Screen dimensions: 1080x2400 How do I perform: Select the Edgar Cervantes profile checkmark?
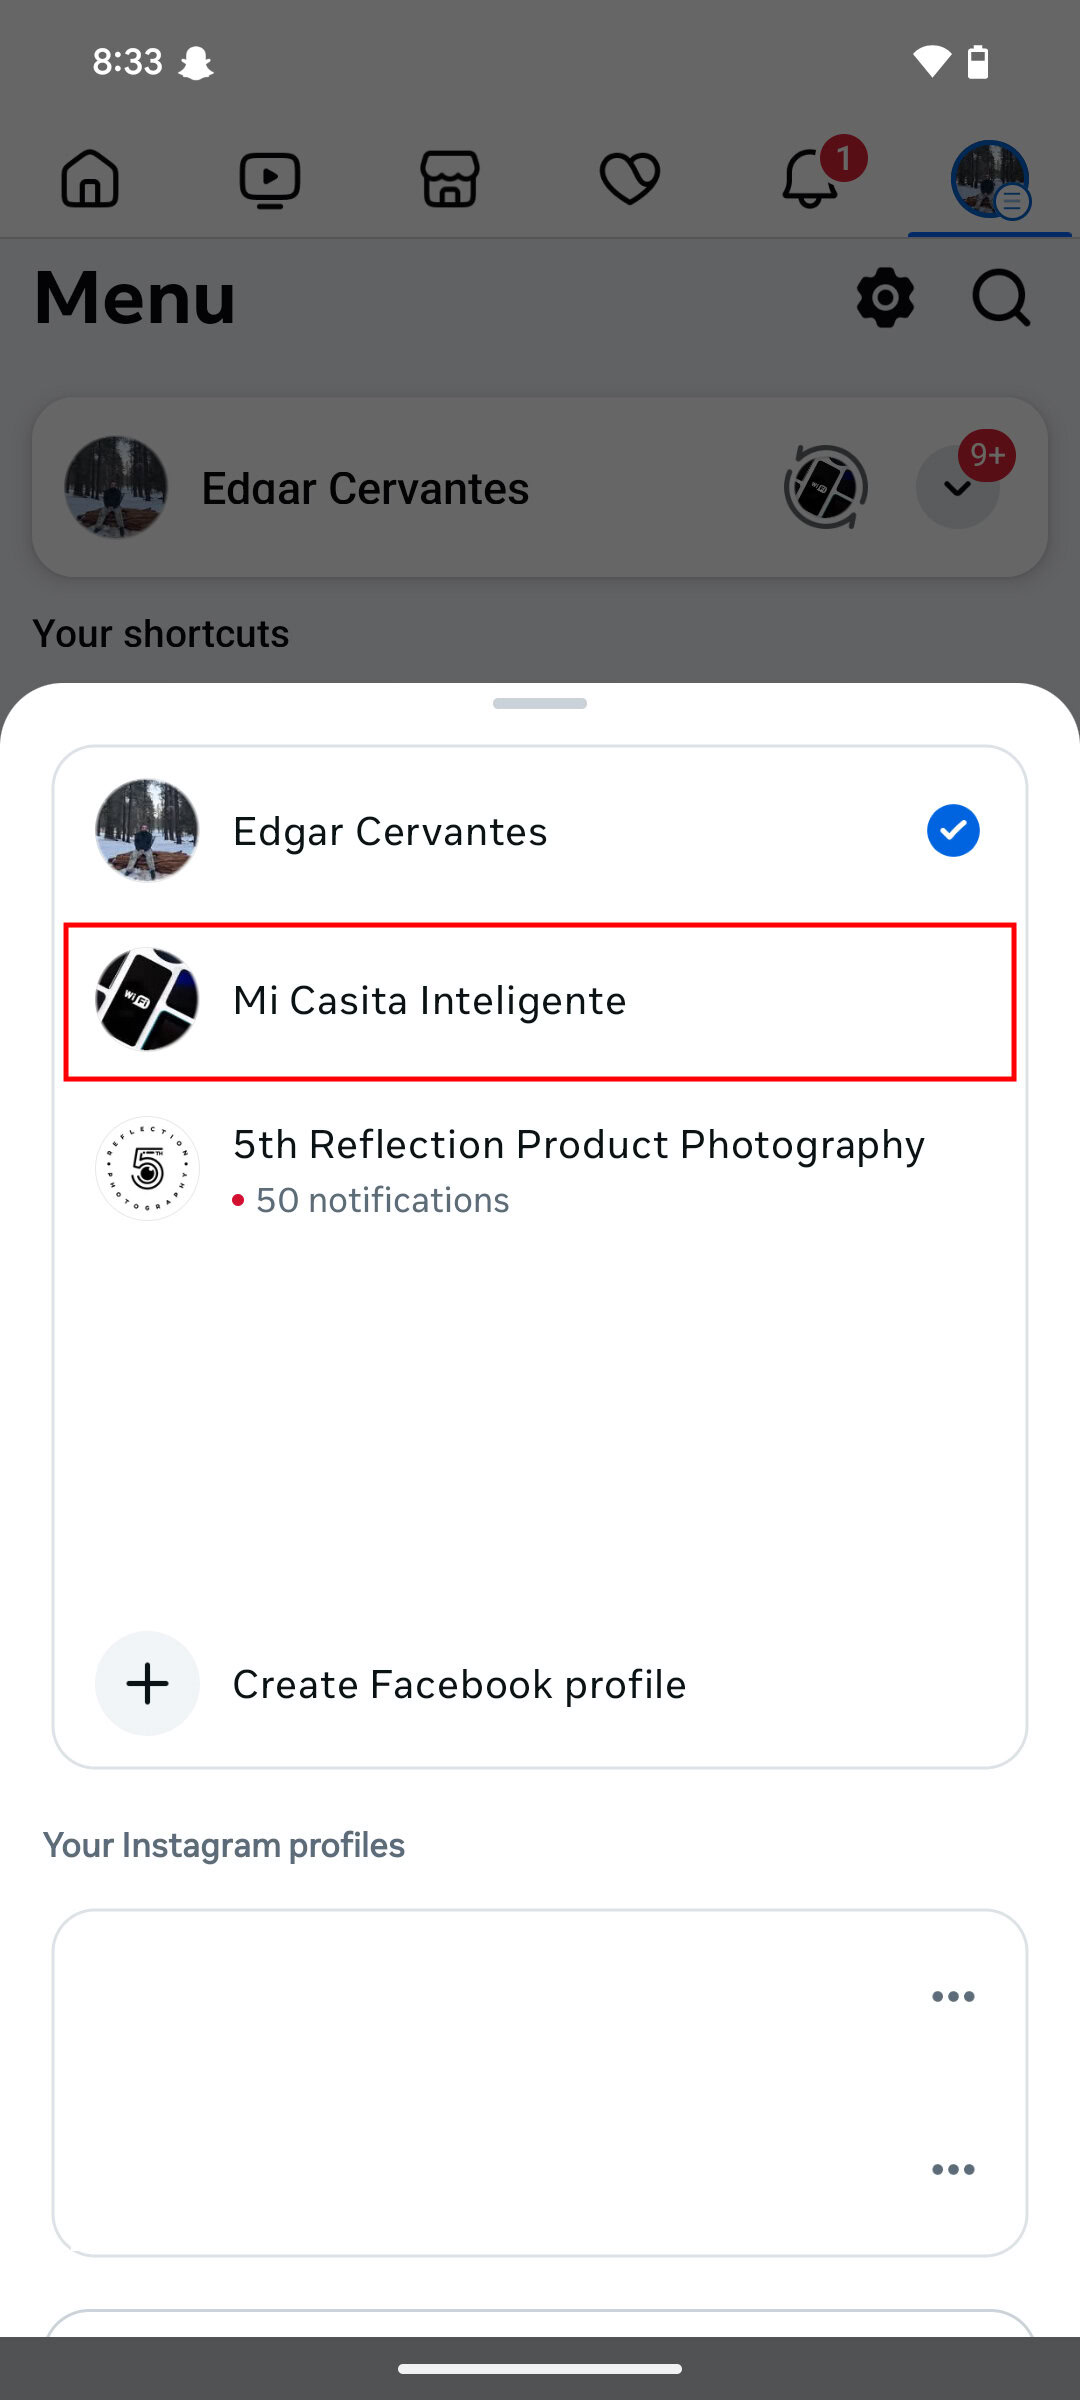[x=952, y=831]
